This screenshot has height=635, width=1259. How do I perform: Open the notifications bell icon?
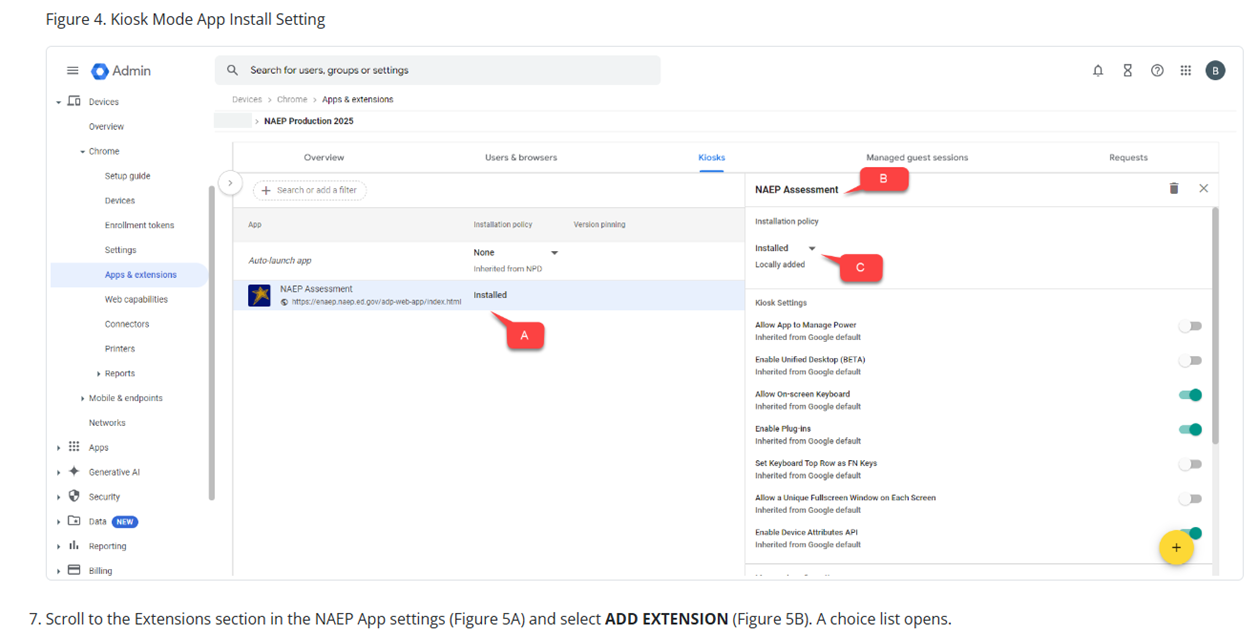click(x=1098, y=71)
